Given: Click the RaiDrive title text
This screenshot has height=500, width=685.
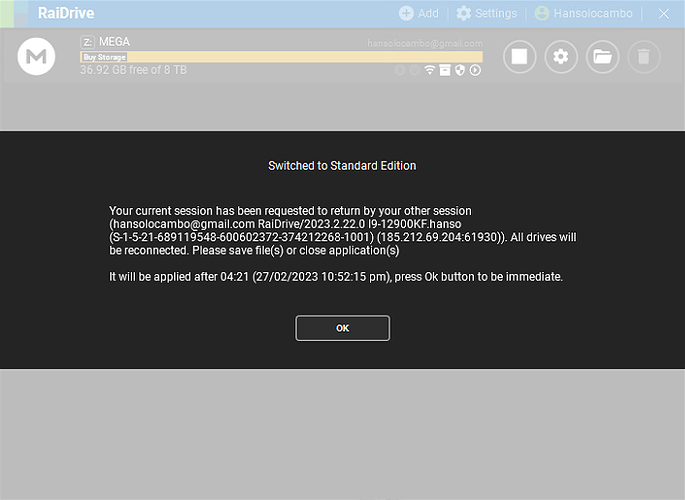Looking at the screenshot, I should tap(66, 13).
